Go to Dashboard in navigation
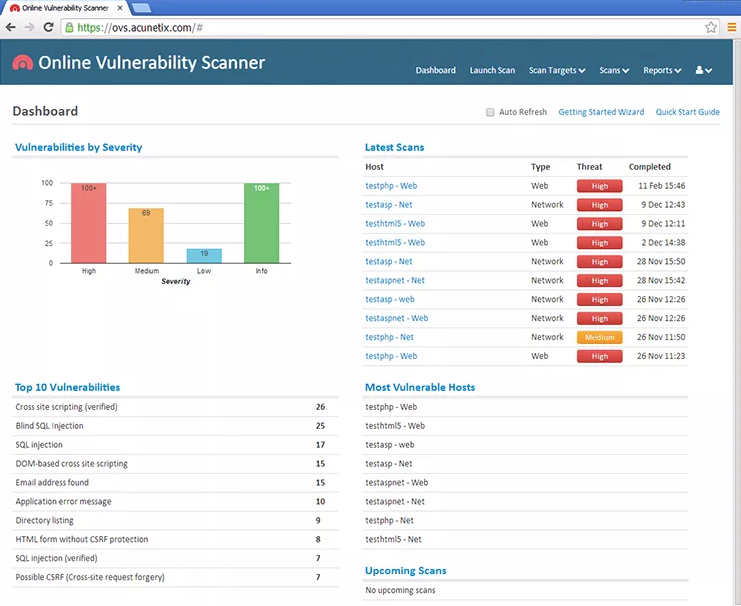This screenshot has height=606, width=741. 436,70
